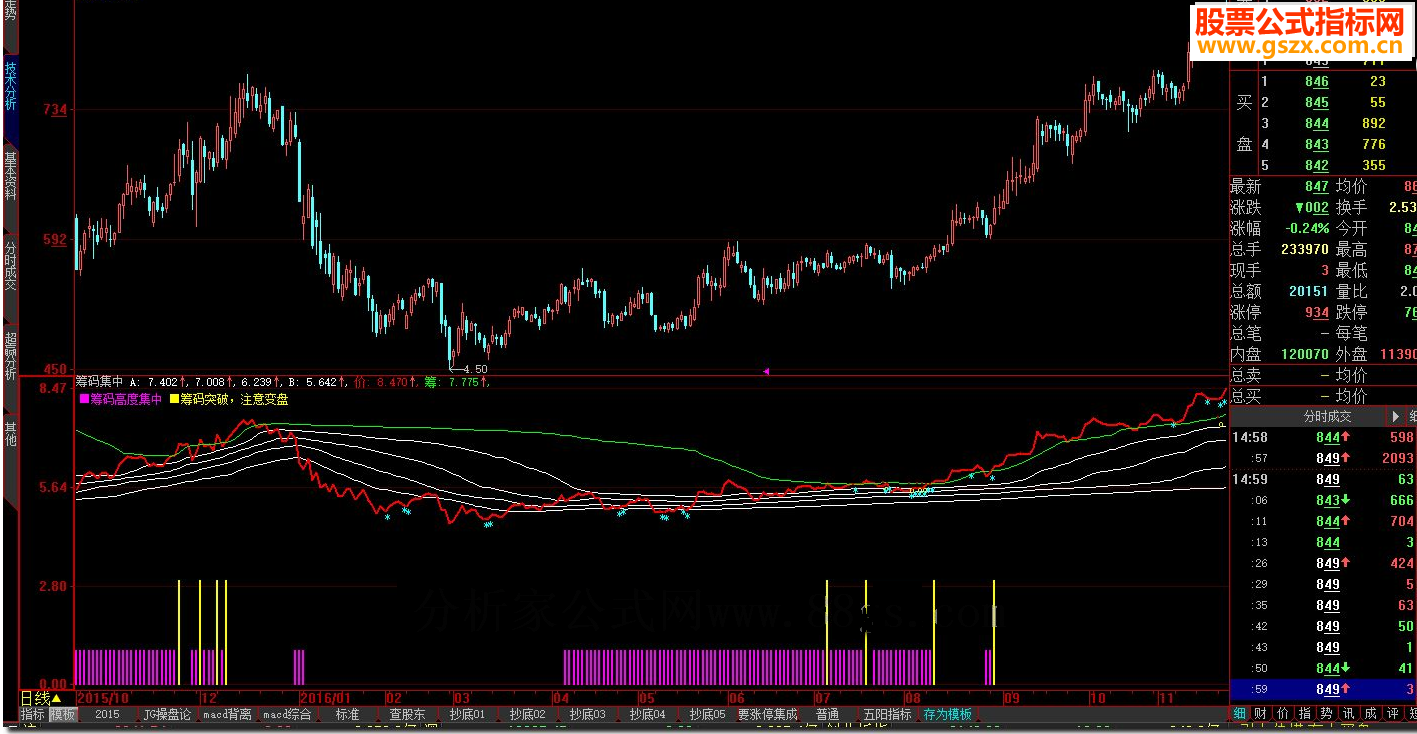The height and width of the screenshot is (734, 1417).
Task: Select the :57 trade row with volume 2093
Action: (x=1323, y=458)
